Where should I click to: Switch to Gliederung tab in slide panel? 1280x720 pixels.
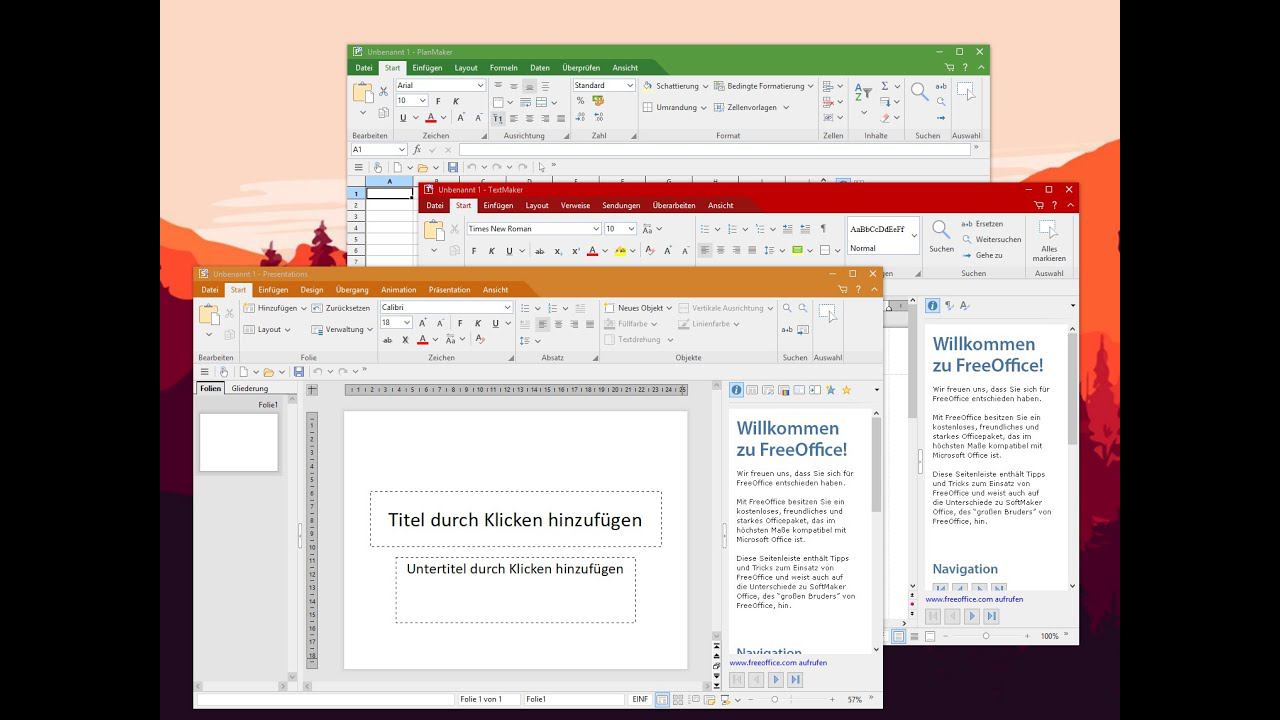tap(249, 389)
